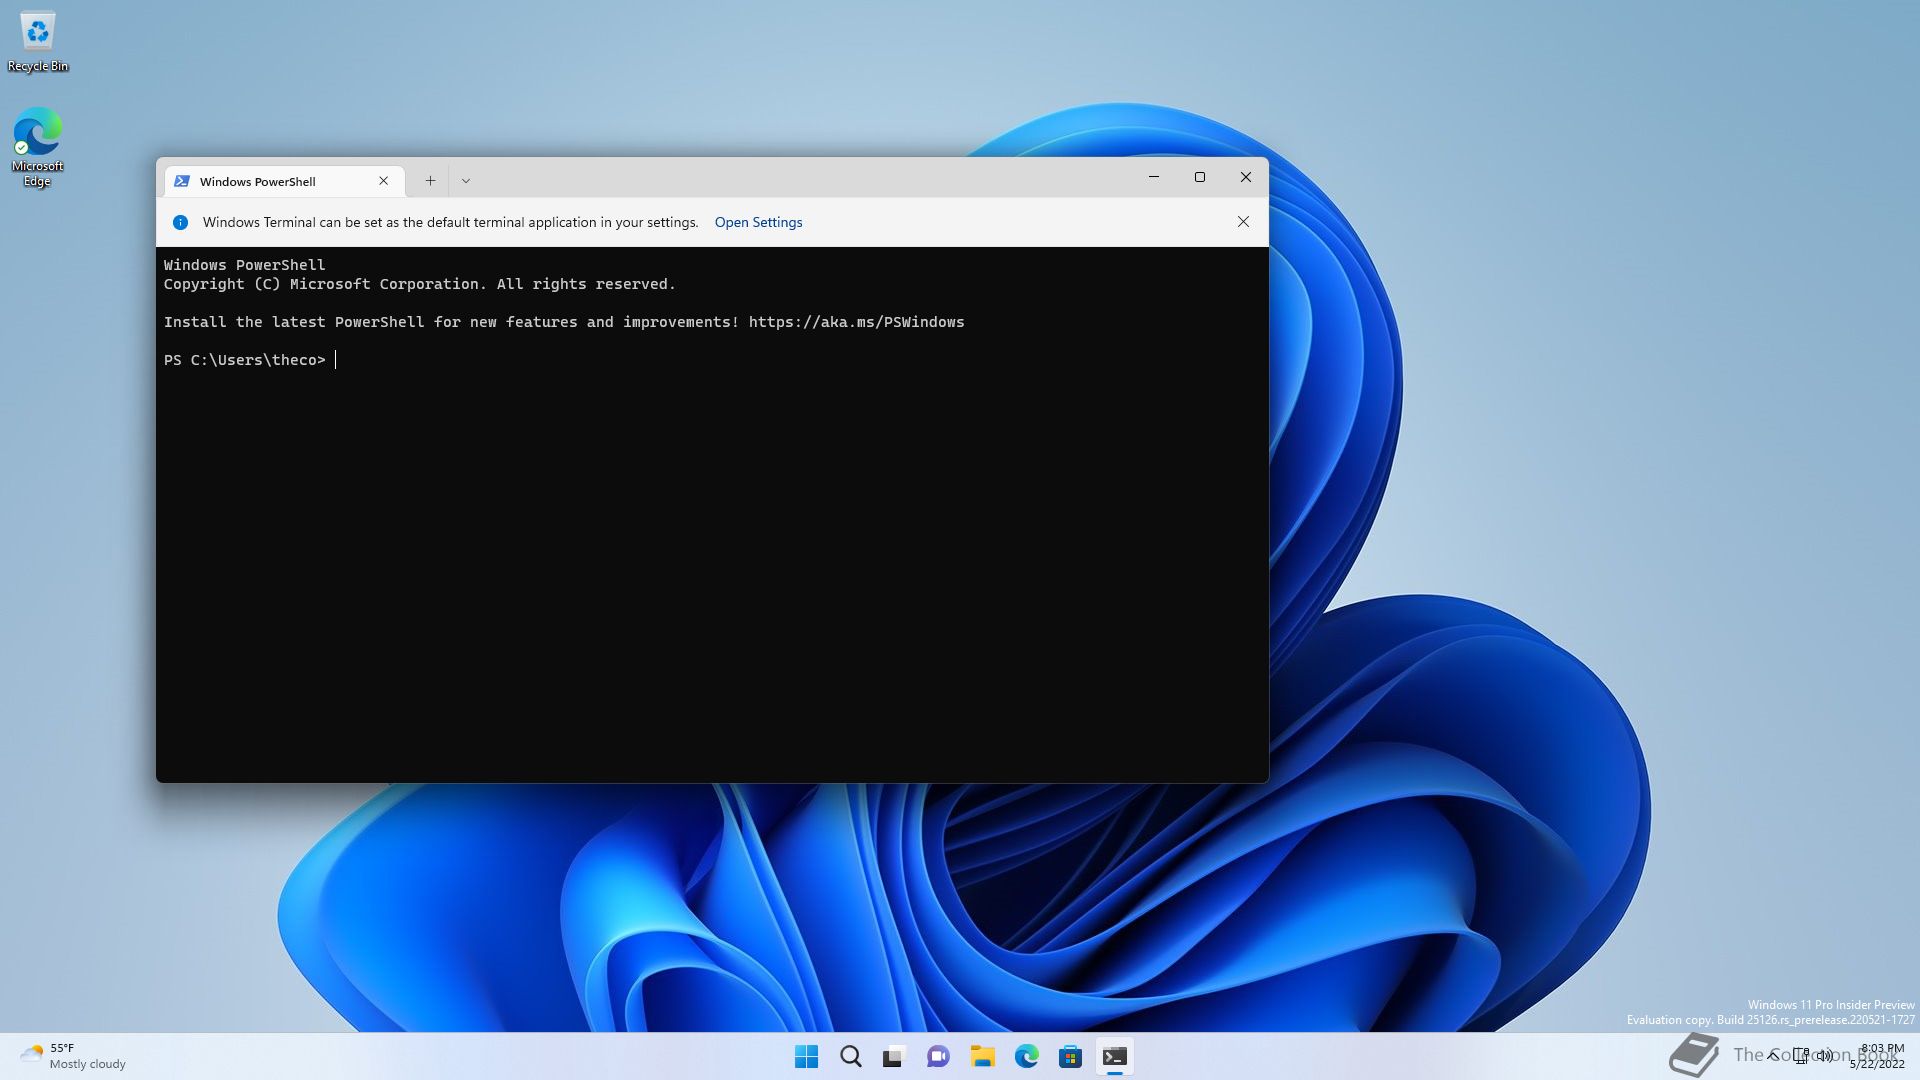Minimize the Windows Terminal window
This screenshot has height=1080, width=1920.
point(1153,177)
